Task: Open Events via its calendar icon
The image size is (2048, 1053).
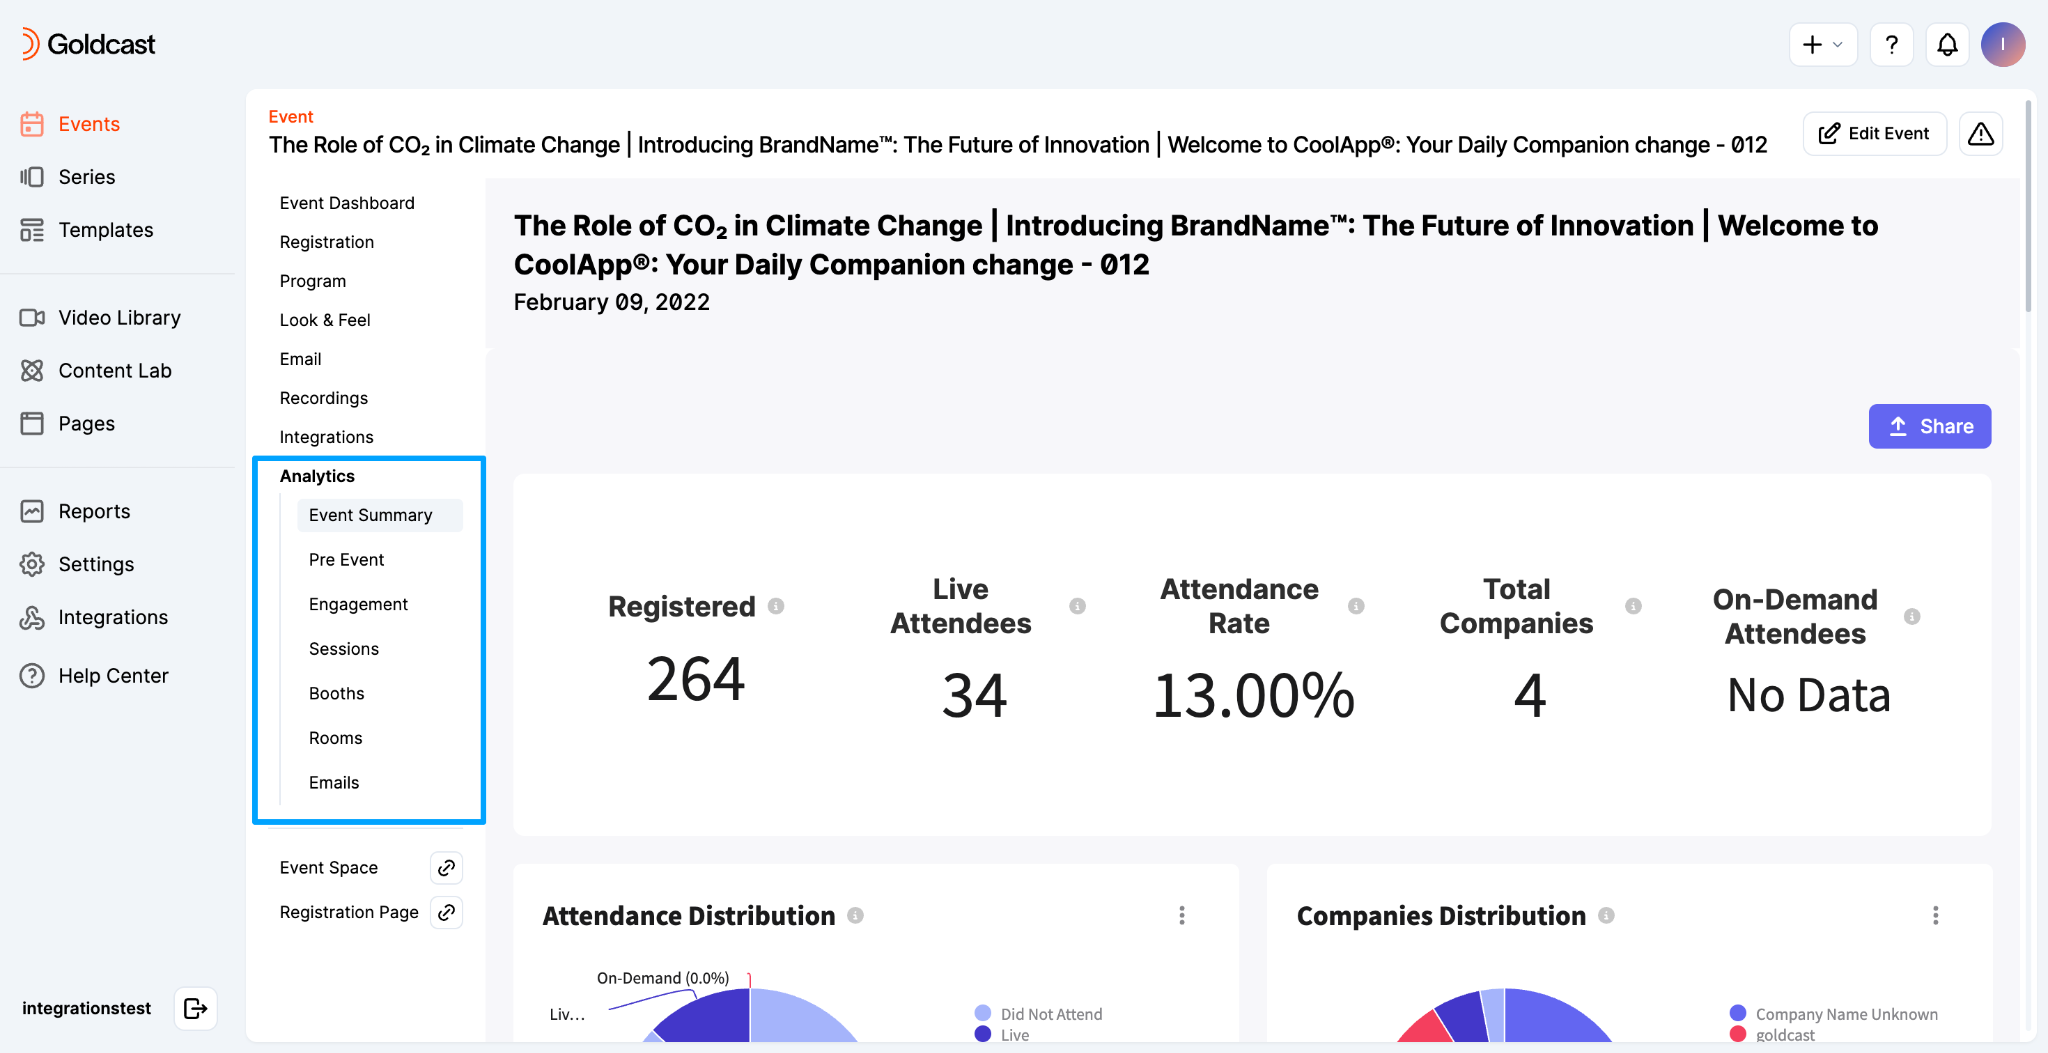Action: pos(32,124)
